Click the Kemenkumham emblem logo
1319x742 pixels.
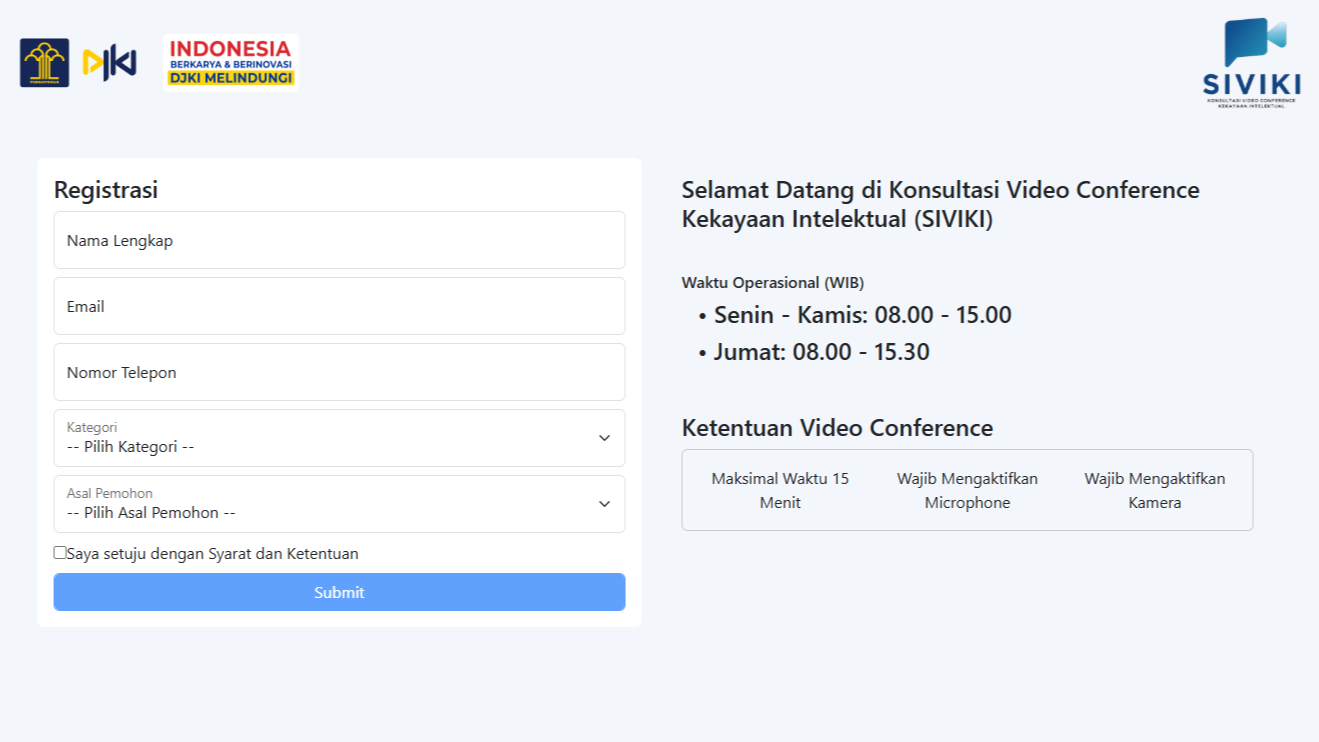pyautogui.click(x=44, y=63)
